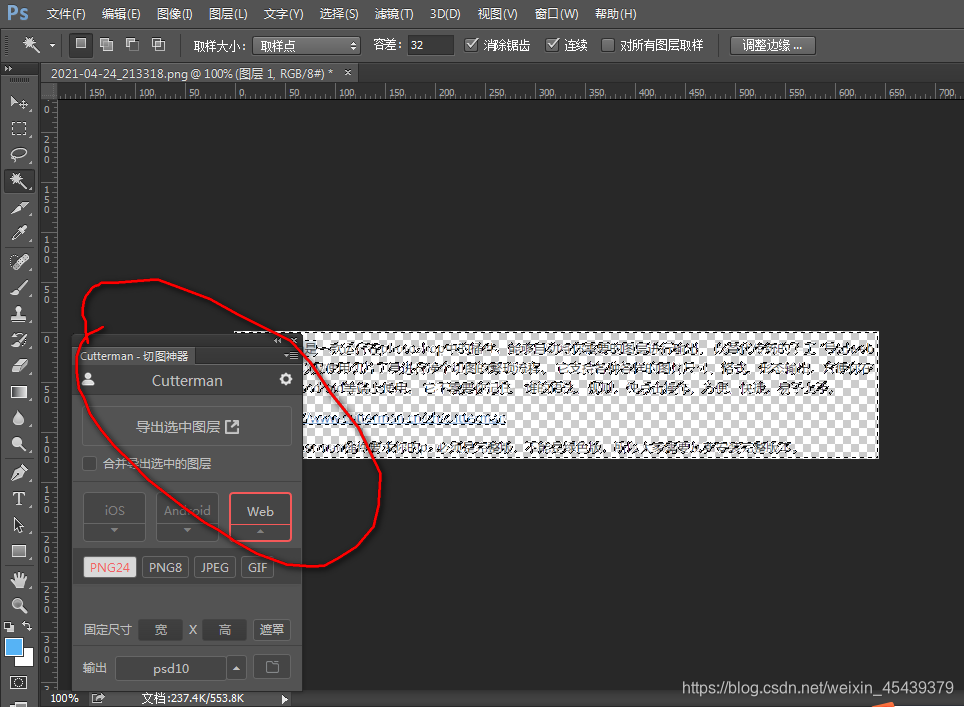The image size is (964, 707).
Task: Toggle the 连续 checkbox
Action: pos(553,44)
